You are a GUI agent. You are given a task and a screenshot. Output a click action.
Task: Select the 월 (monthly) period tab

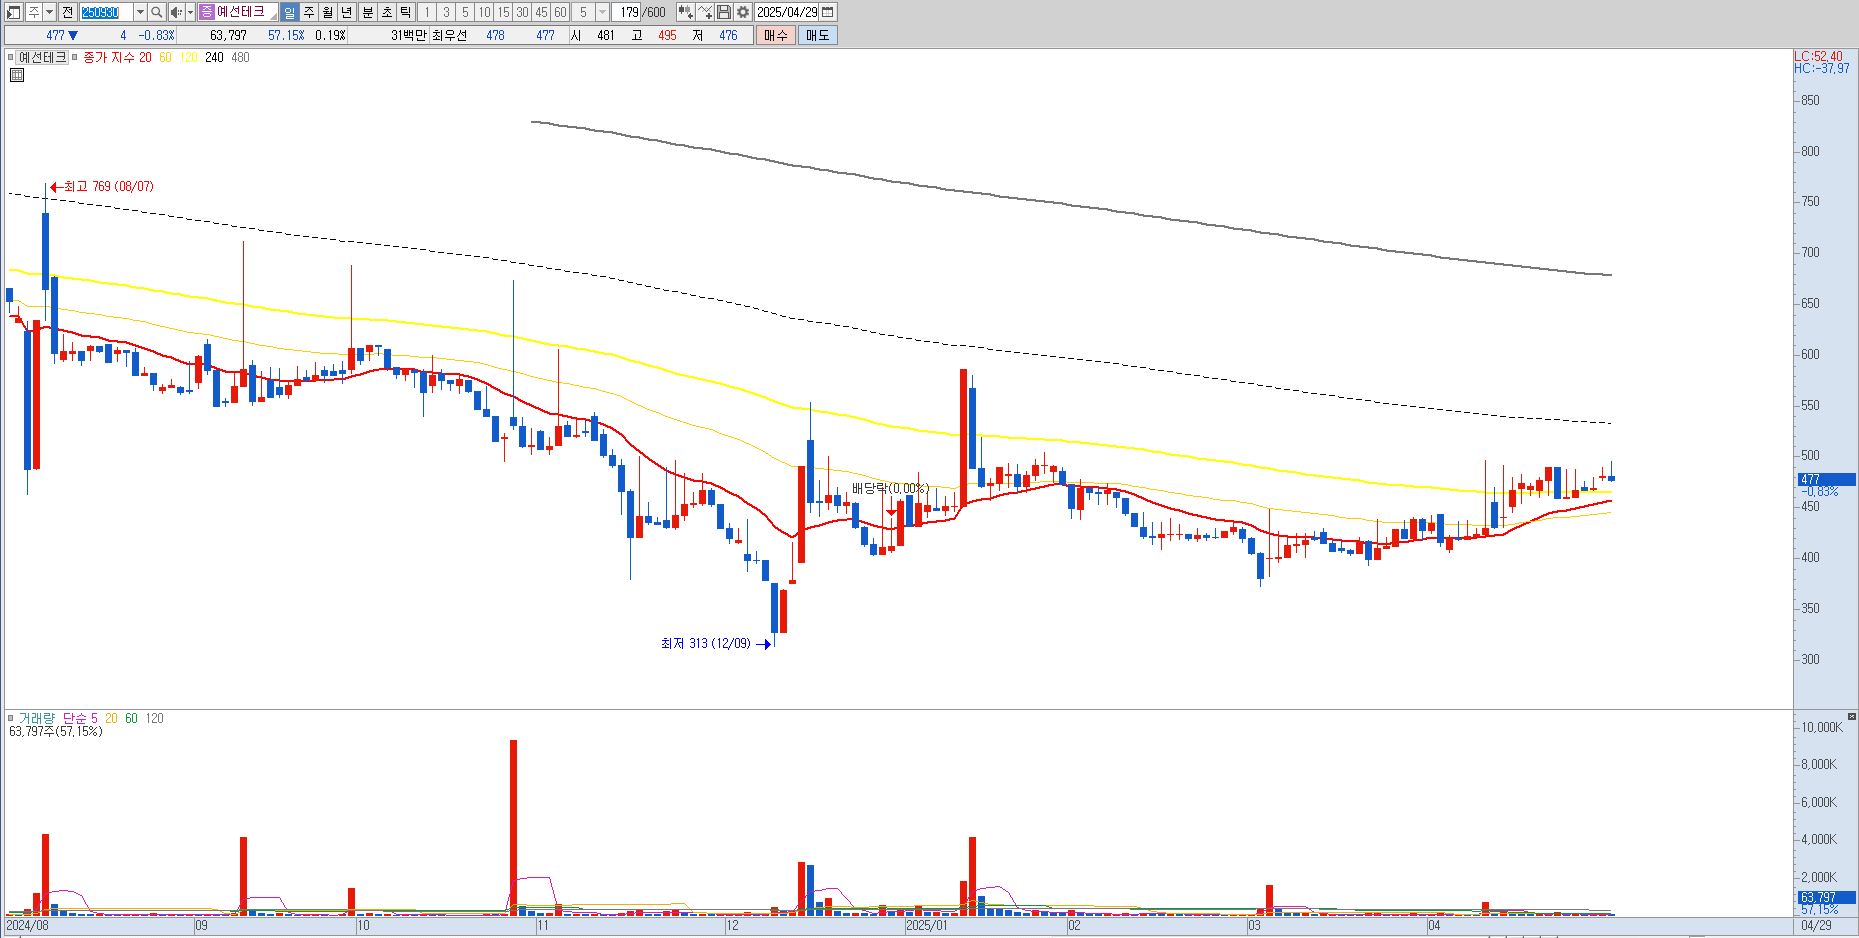click(x=328, y=12)
